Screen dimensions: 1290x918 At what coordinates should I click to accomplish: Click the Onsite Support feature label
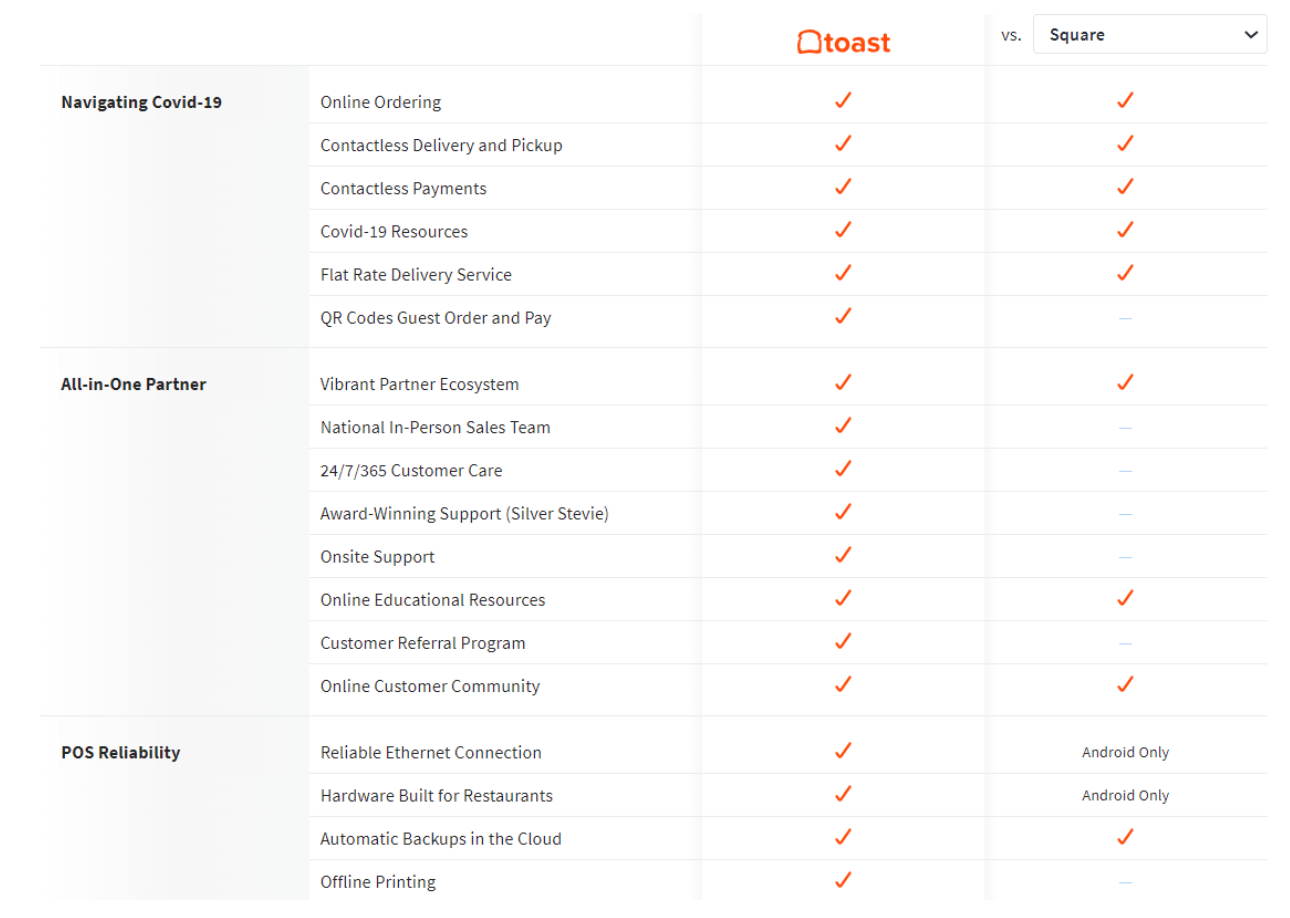[x=377, y=557]
